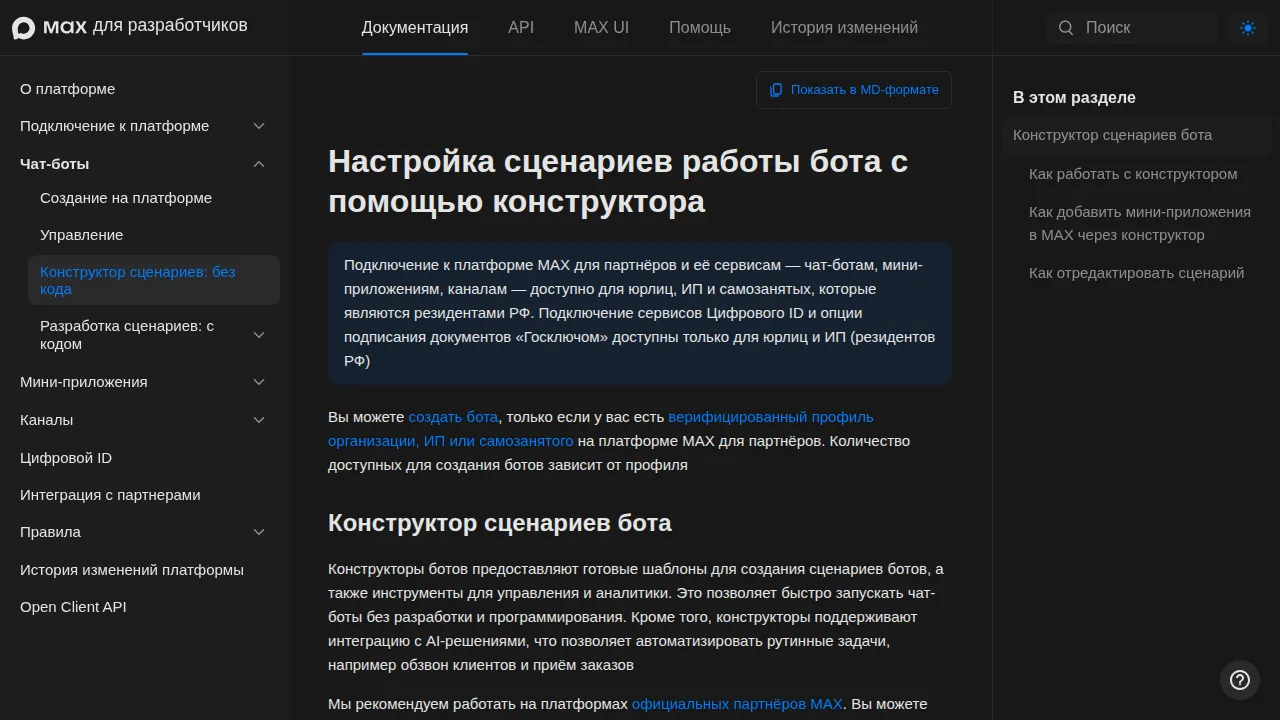
Task: Expand the Мини-приложения section
Action: [259, 382]
